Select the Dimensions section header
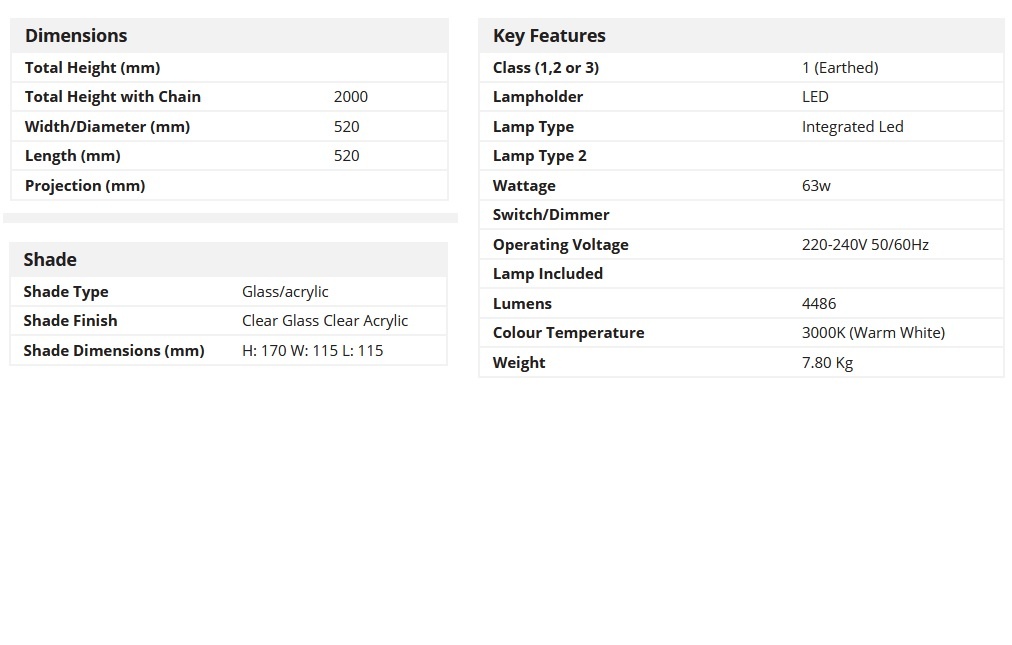The height and width of the screenshot is (645, 1012). [x=76, y=36]
